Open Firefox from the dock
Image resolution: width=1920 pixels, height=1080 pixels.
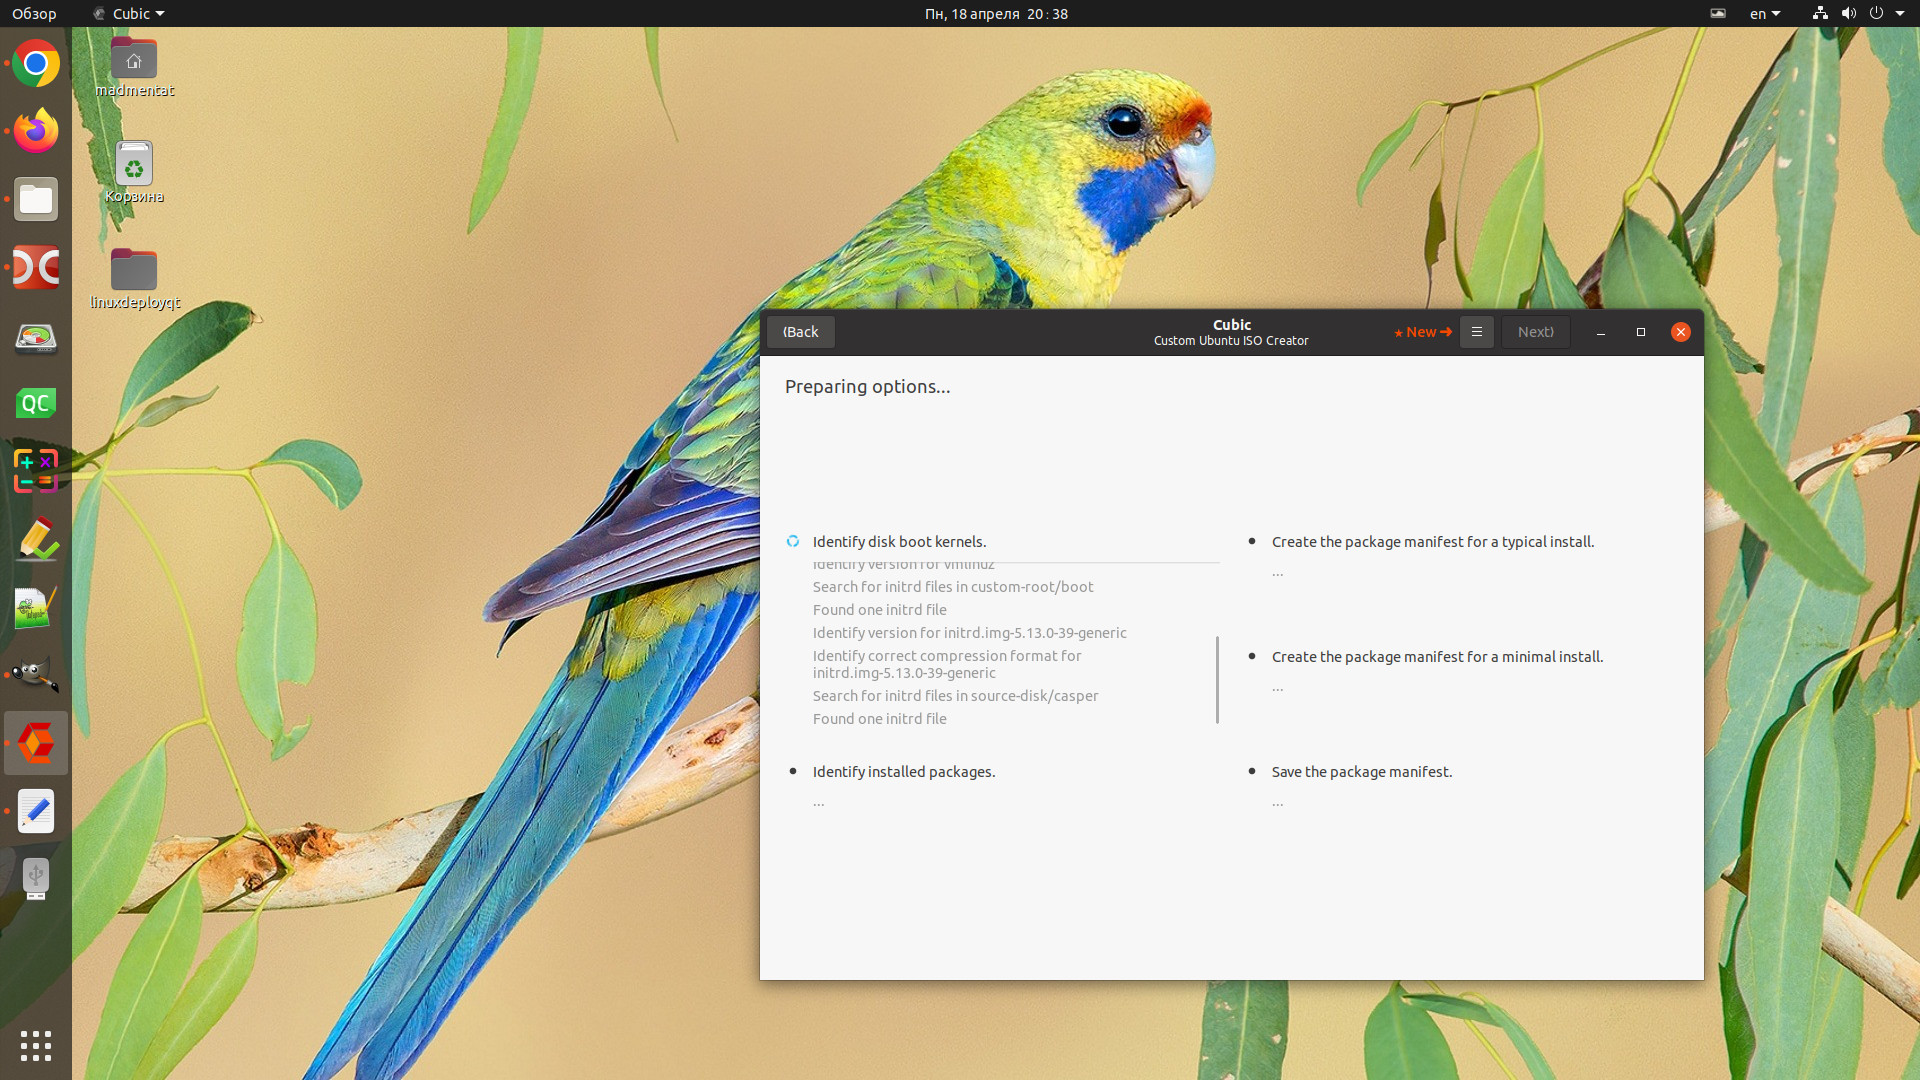coord(36,131)
